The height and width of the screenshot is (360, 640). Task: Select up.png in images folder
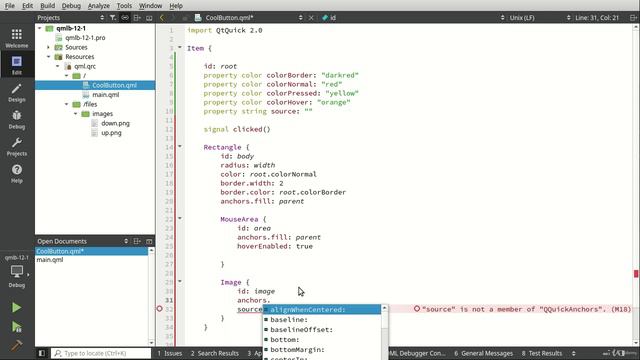pyautogui.click(x=111, y=133)
